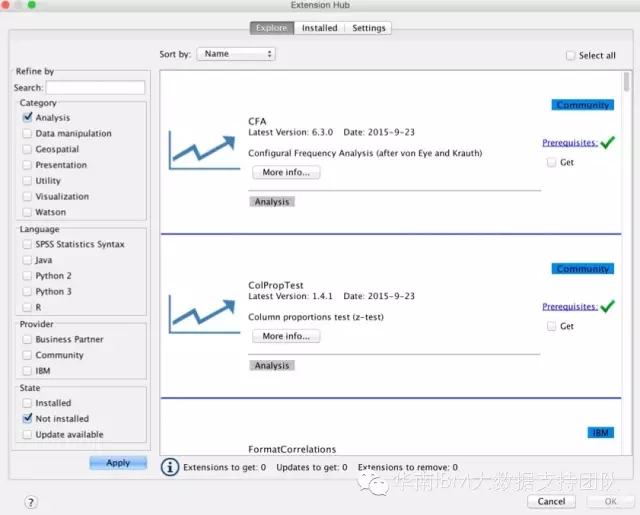
Task: Enable the Utility category filter
Action: (27, 180)
